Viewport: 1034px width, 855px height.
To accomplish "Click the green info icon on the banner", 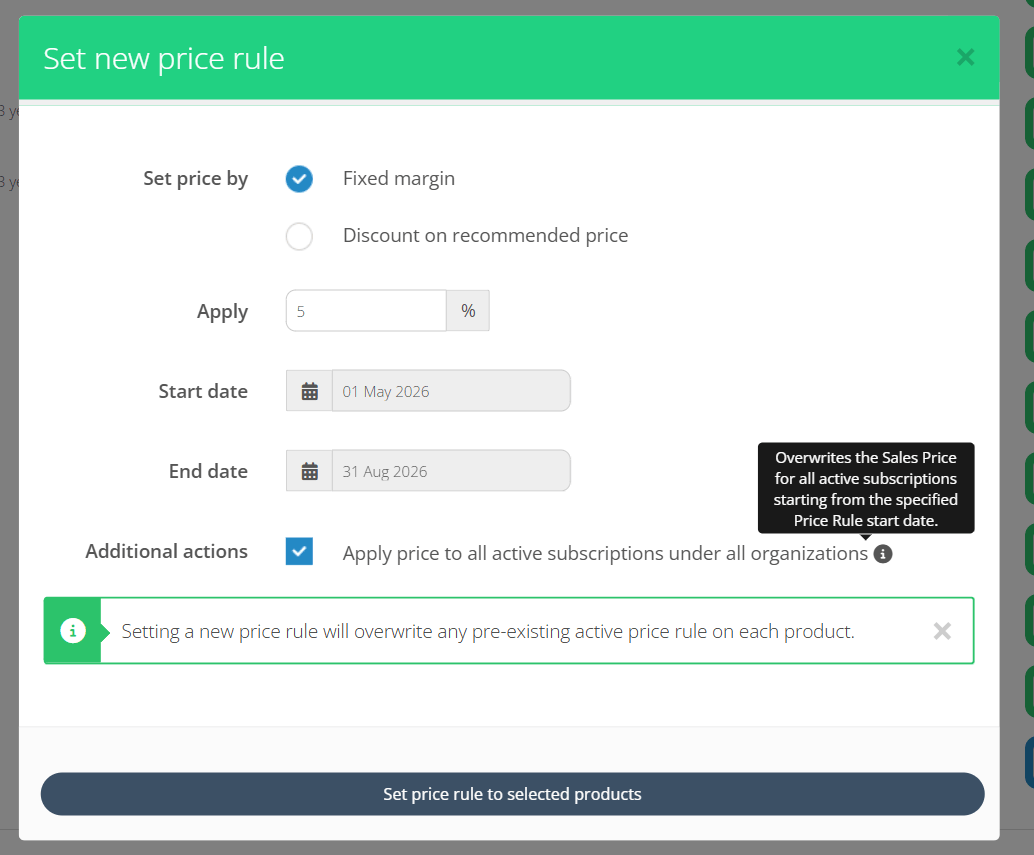I will pos(70,630).
